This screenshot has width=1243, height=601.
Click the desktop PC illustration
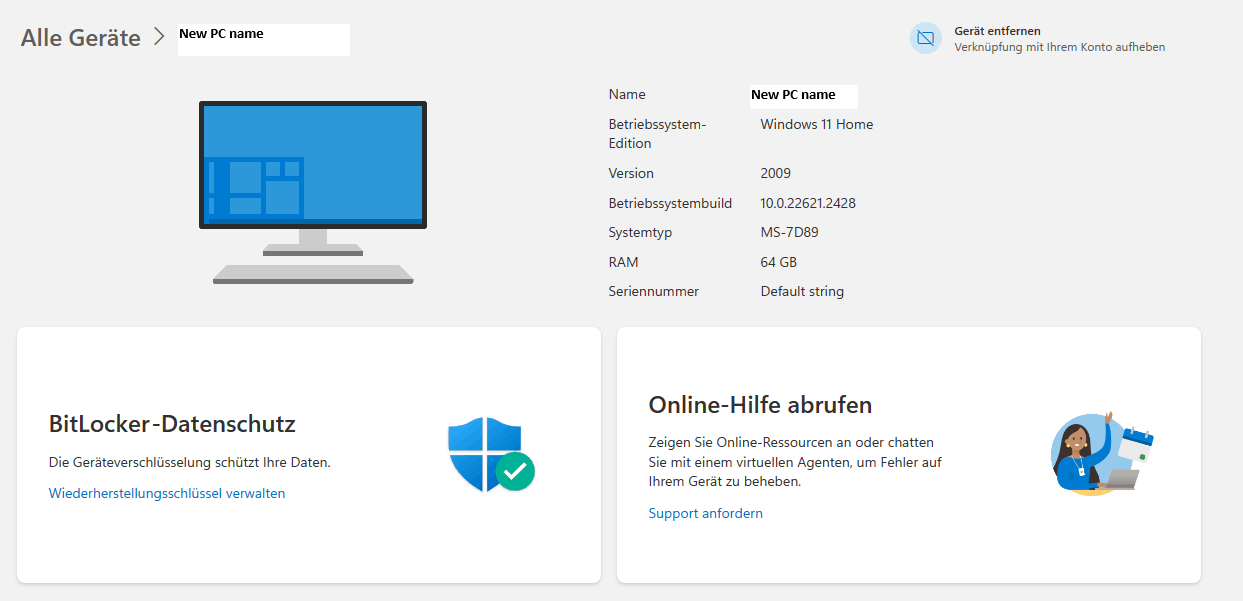(313, 192)
